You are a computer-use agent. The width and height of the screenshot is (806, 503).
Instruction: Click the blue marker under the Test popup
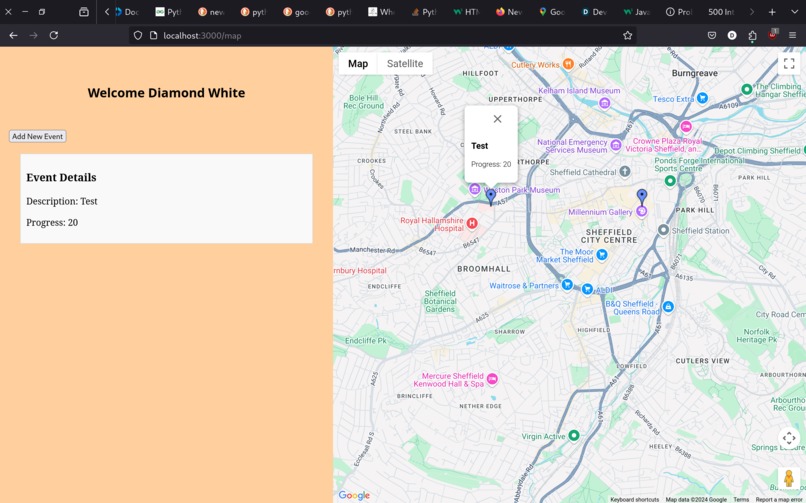tap(491, 197)
